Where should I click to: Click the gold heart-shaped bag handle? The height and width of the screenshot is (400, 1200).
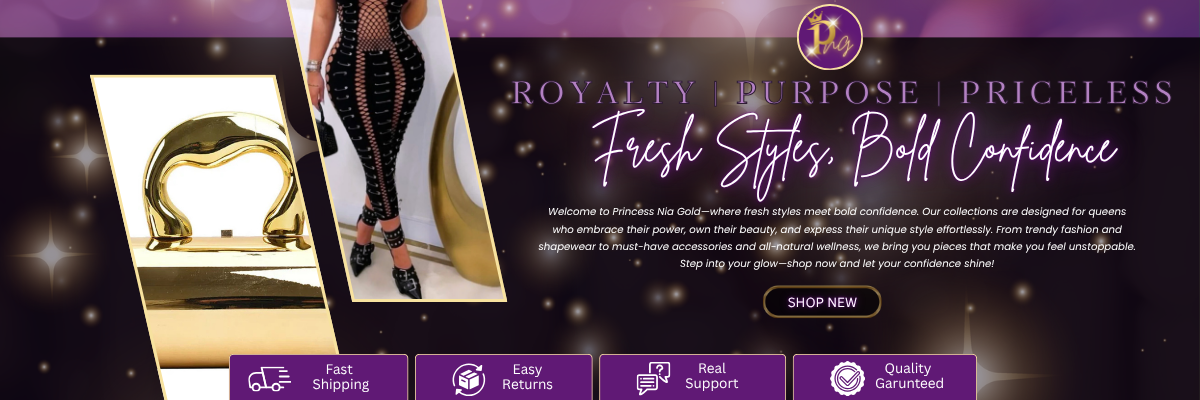tap(222, 180)
